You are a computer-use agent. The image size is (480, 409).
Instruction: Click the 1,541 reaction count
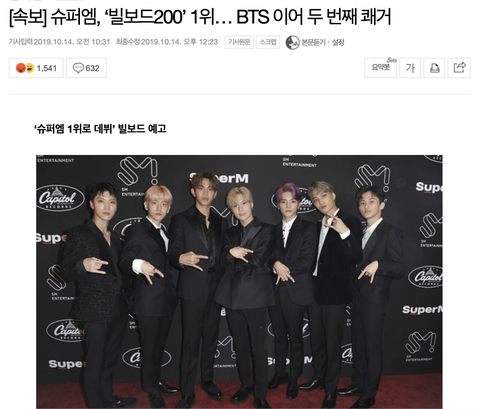pyautogui.click(x=47, y=68)
